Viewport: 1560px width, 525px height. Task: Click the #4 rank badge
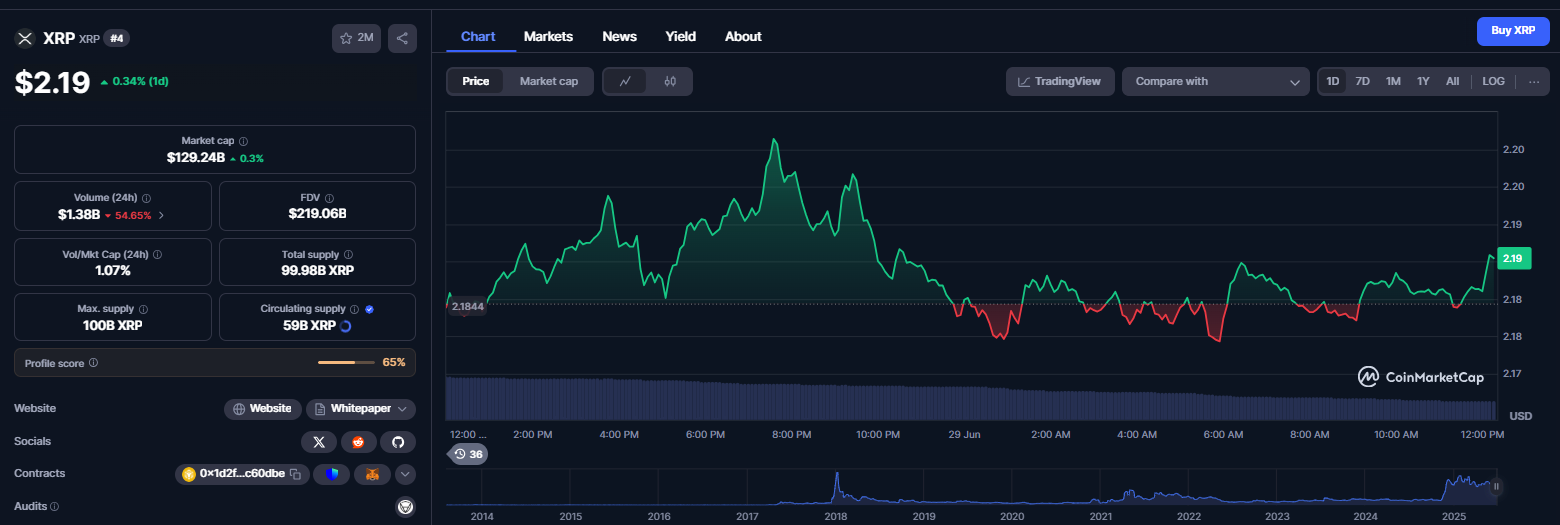pos(117,38)
